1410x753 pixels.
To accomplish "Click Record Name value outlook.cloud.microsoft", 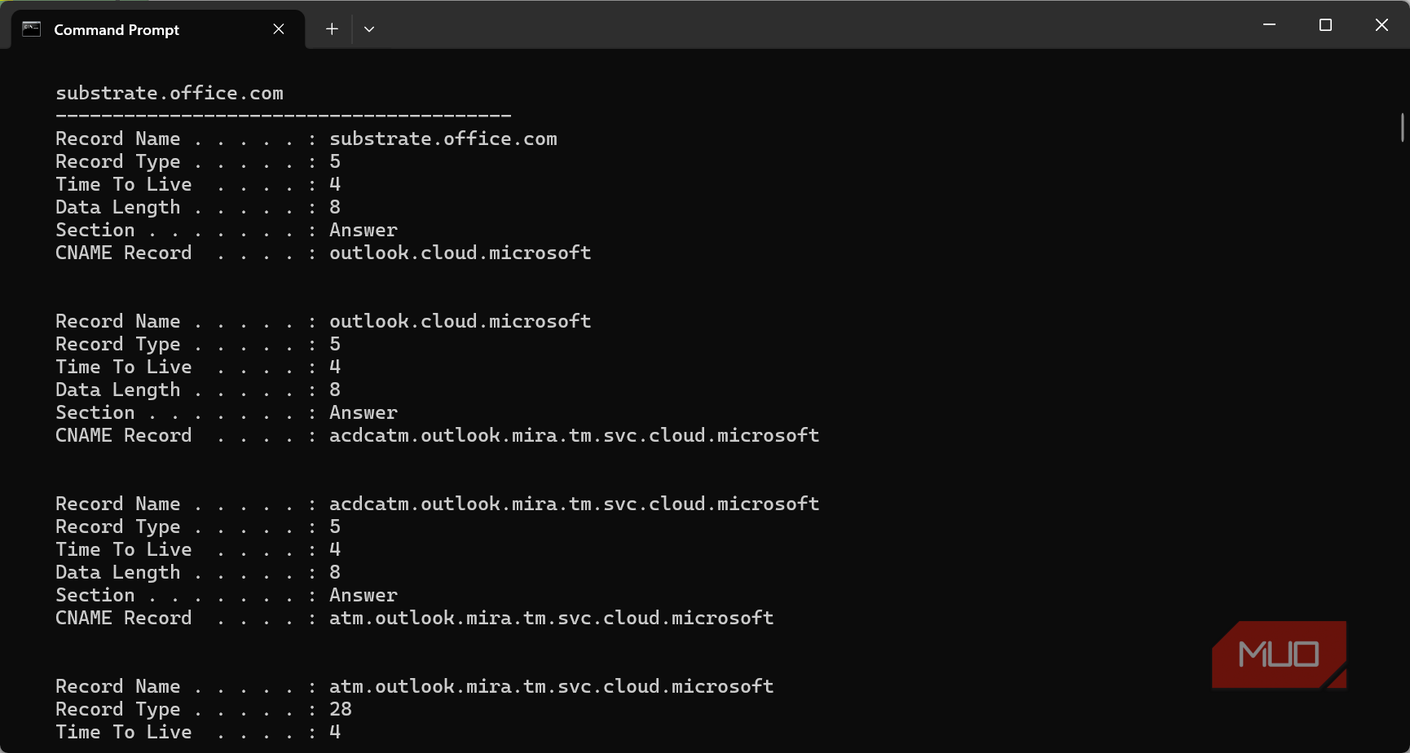I will (x=460, y=321).
